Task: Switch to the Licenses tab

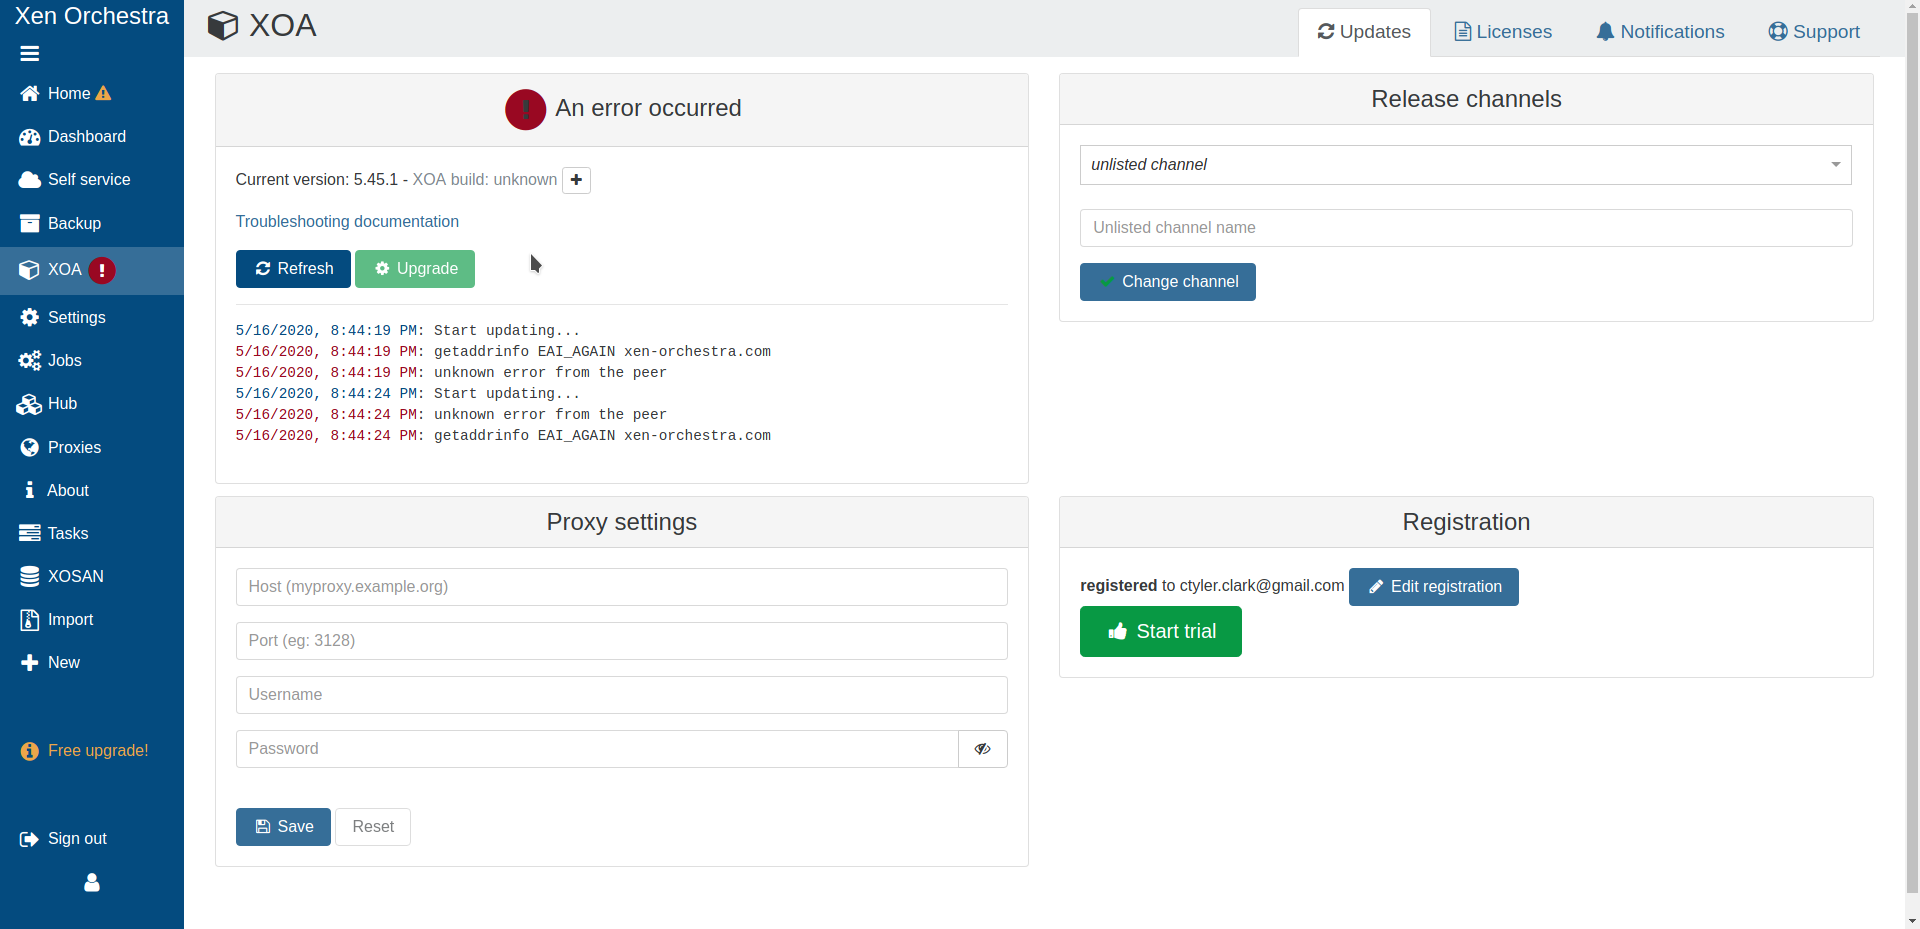Action: point(1503,32)
